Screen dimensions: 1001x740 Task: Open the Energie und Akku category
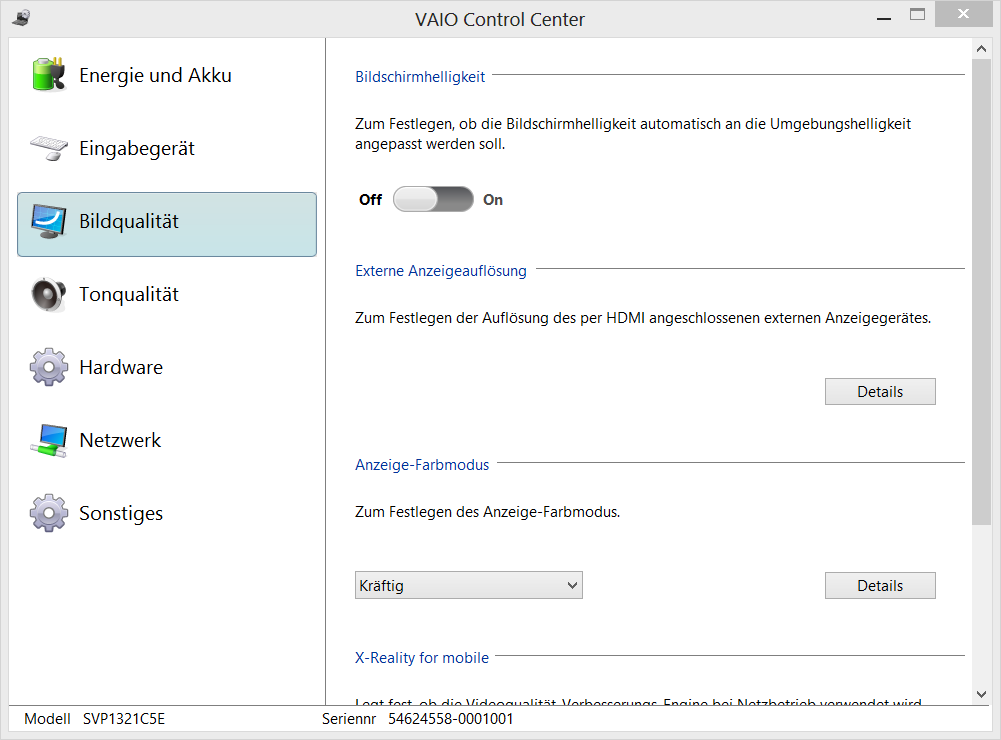(x=155, y=75)
